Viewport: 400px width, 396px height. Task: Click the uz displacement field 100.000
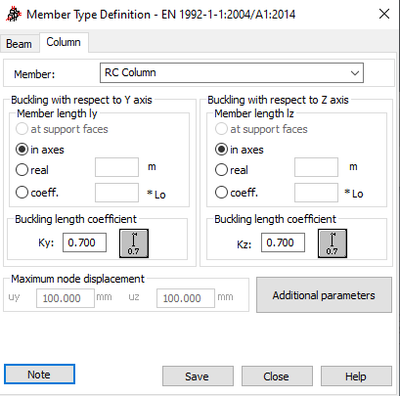(186, 298)
